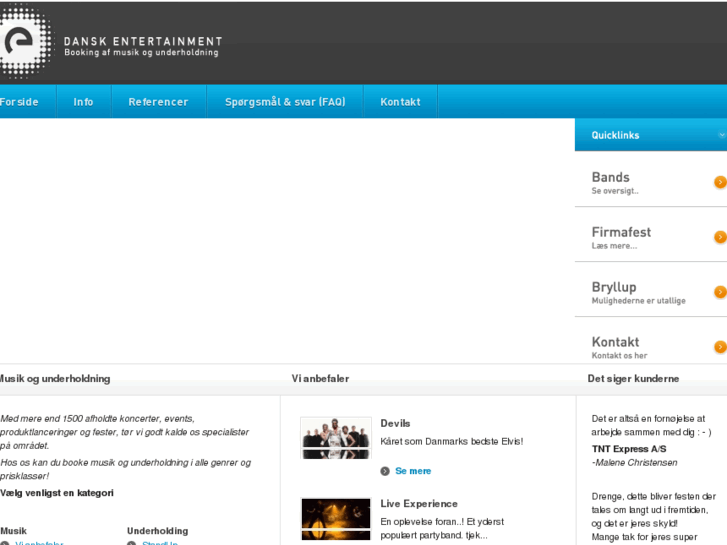The image size is (727, 545).
Task: Click the Quicklinks header
Action: (x=651, y=135)
